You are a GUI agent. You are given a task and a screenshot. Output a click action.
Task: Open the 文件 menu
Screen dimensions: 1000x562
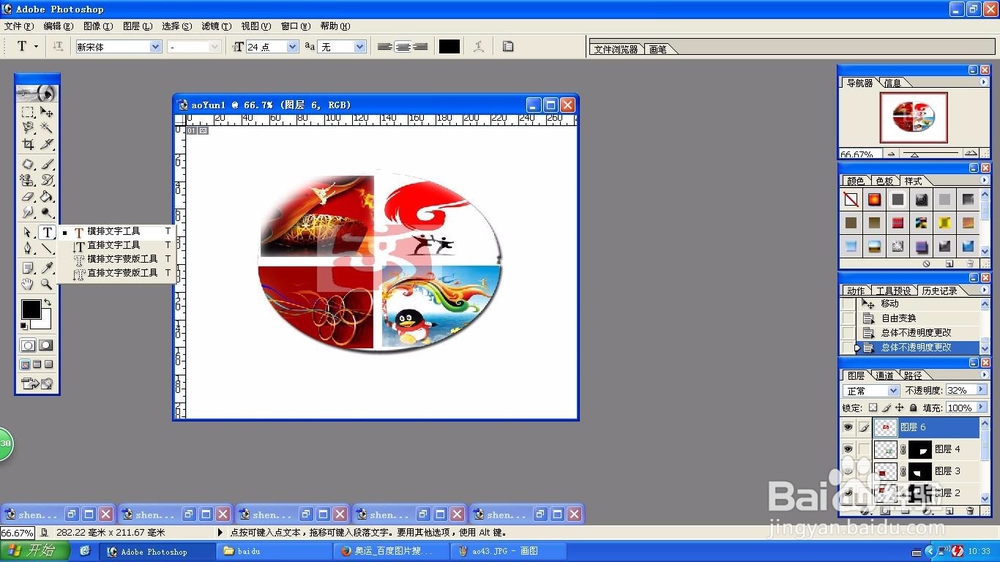point(18,26)
